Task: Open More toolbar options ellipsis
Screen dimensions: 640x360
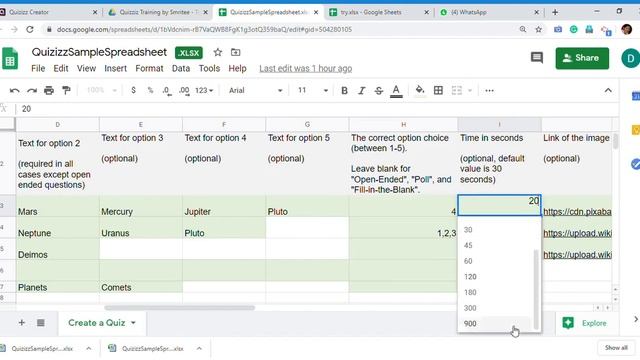Action: (489, 90)
